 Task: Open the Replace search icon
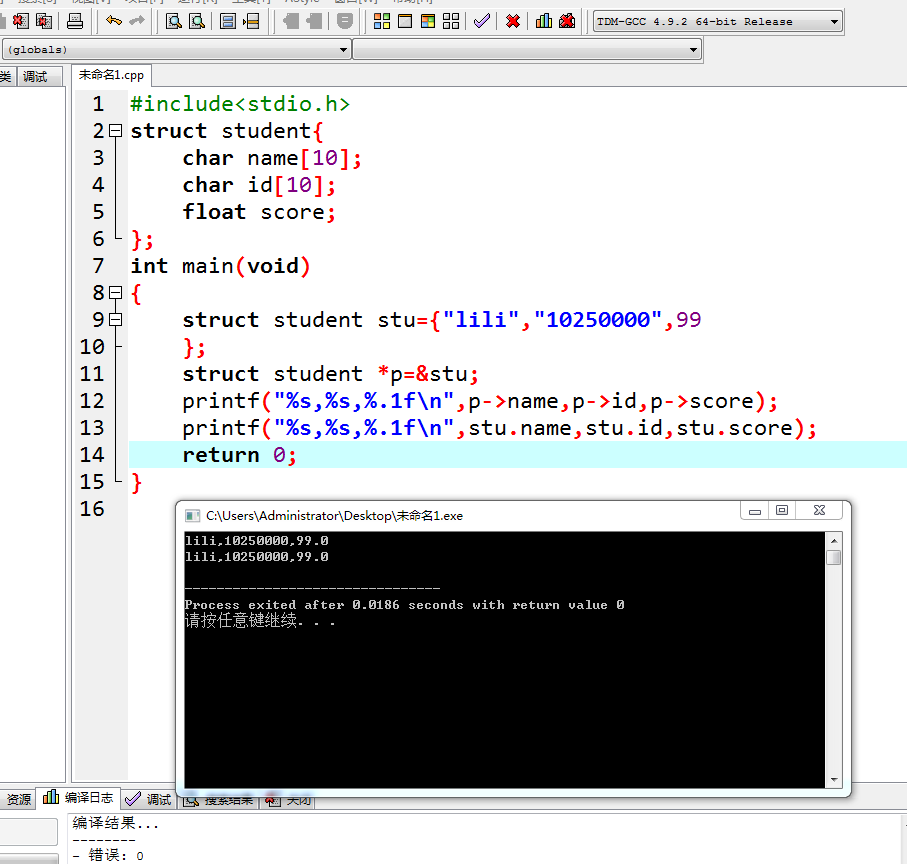(197, 21)
